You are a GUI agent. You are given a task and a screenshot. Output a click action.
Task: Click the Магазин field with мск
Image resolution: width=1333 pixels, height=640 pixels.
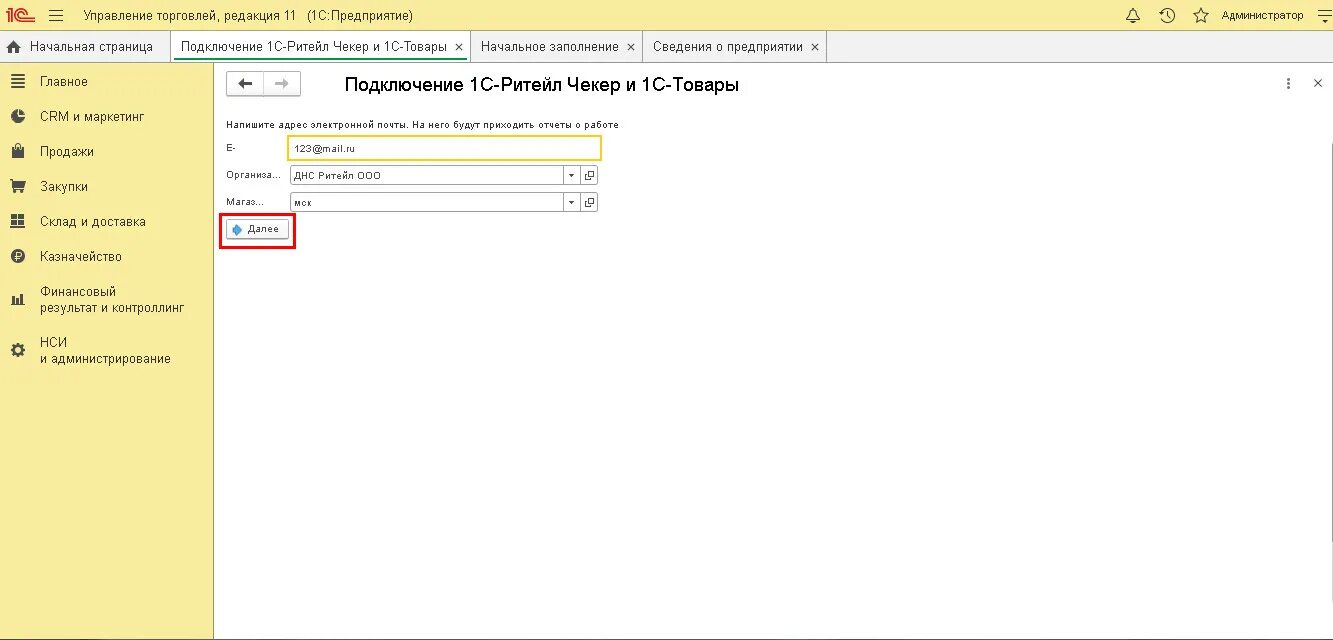click(x=427, y=202)
